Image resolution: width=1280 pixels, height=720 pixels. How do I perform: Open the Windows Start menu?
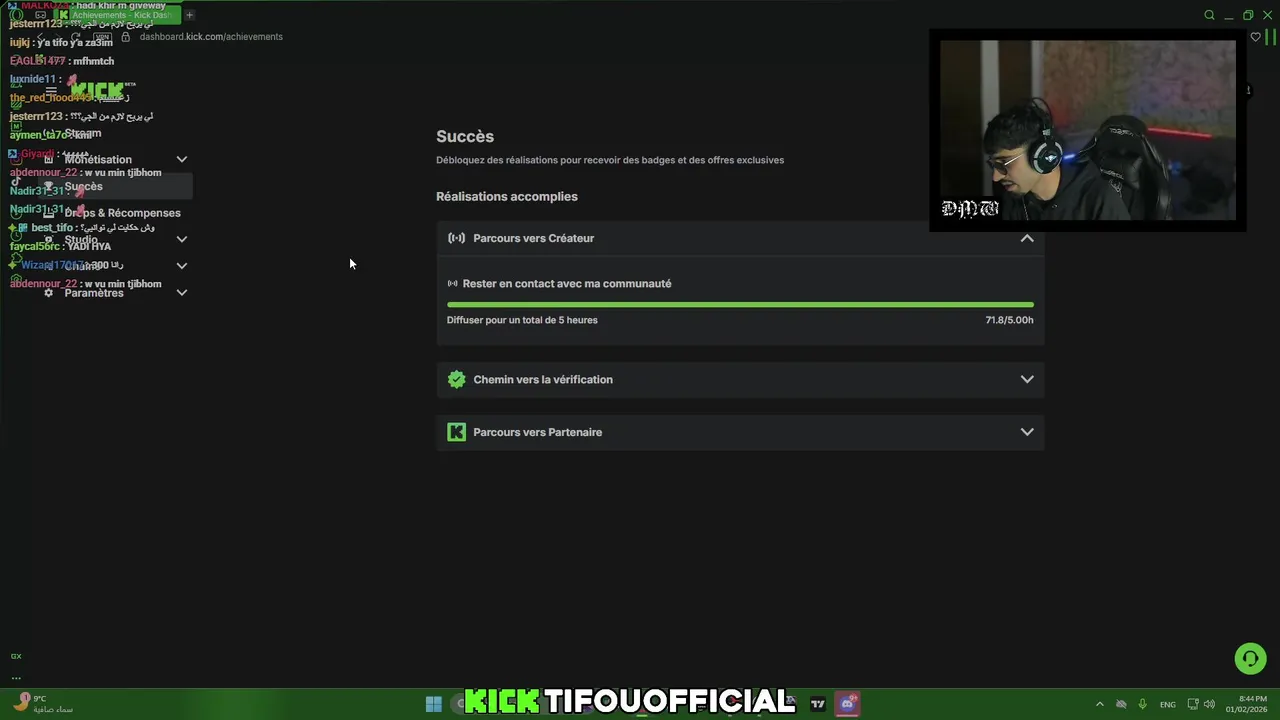[x=434, y=704]
